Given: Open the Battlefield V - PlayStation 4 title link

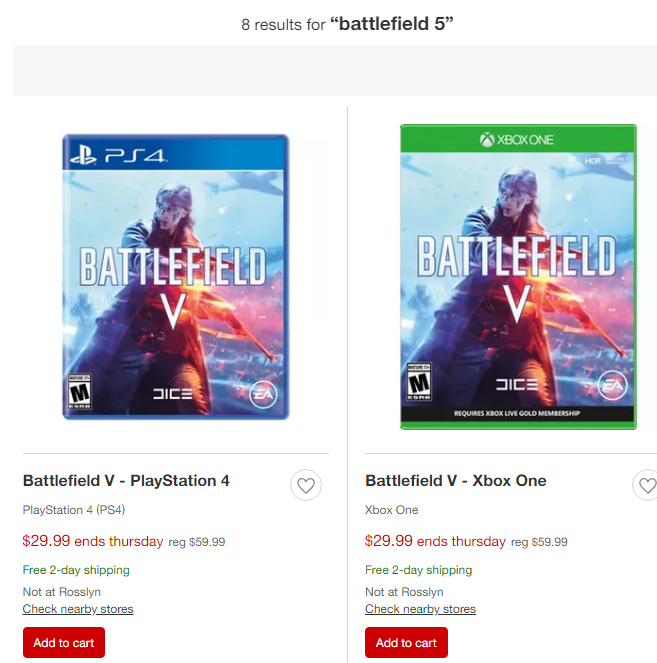Looking at the screenshot, I should click(126, 481).
